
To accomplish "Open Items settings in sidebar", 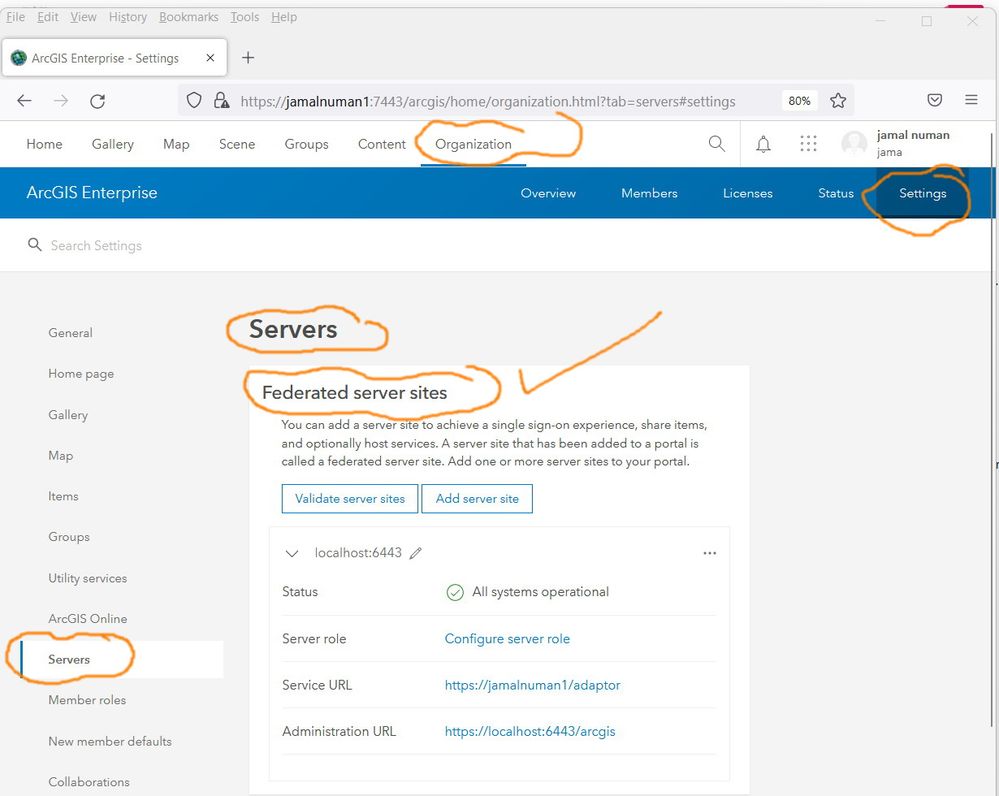I will 63,496.
